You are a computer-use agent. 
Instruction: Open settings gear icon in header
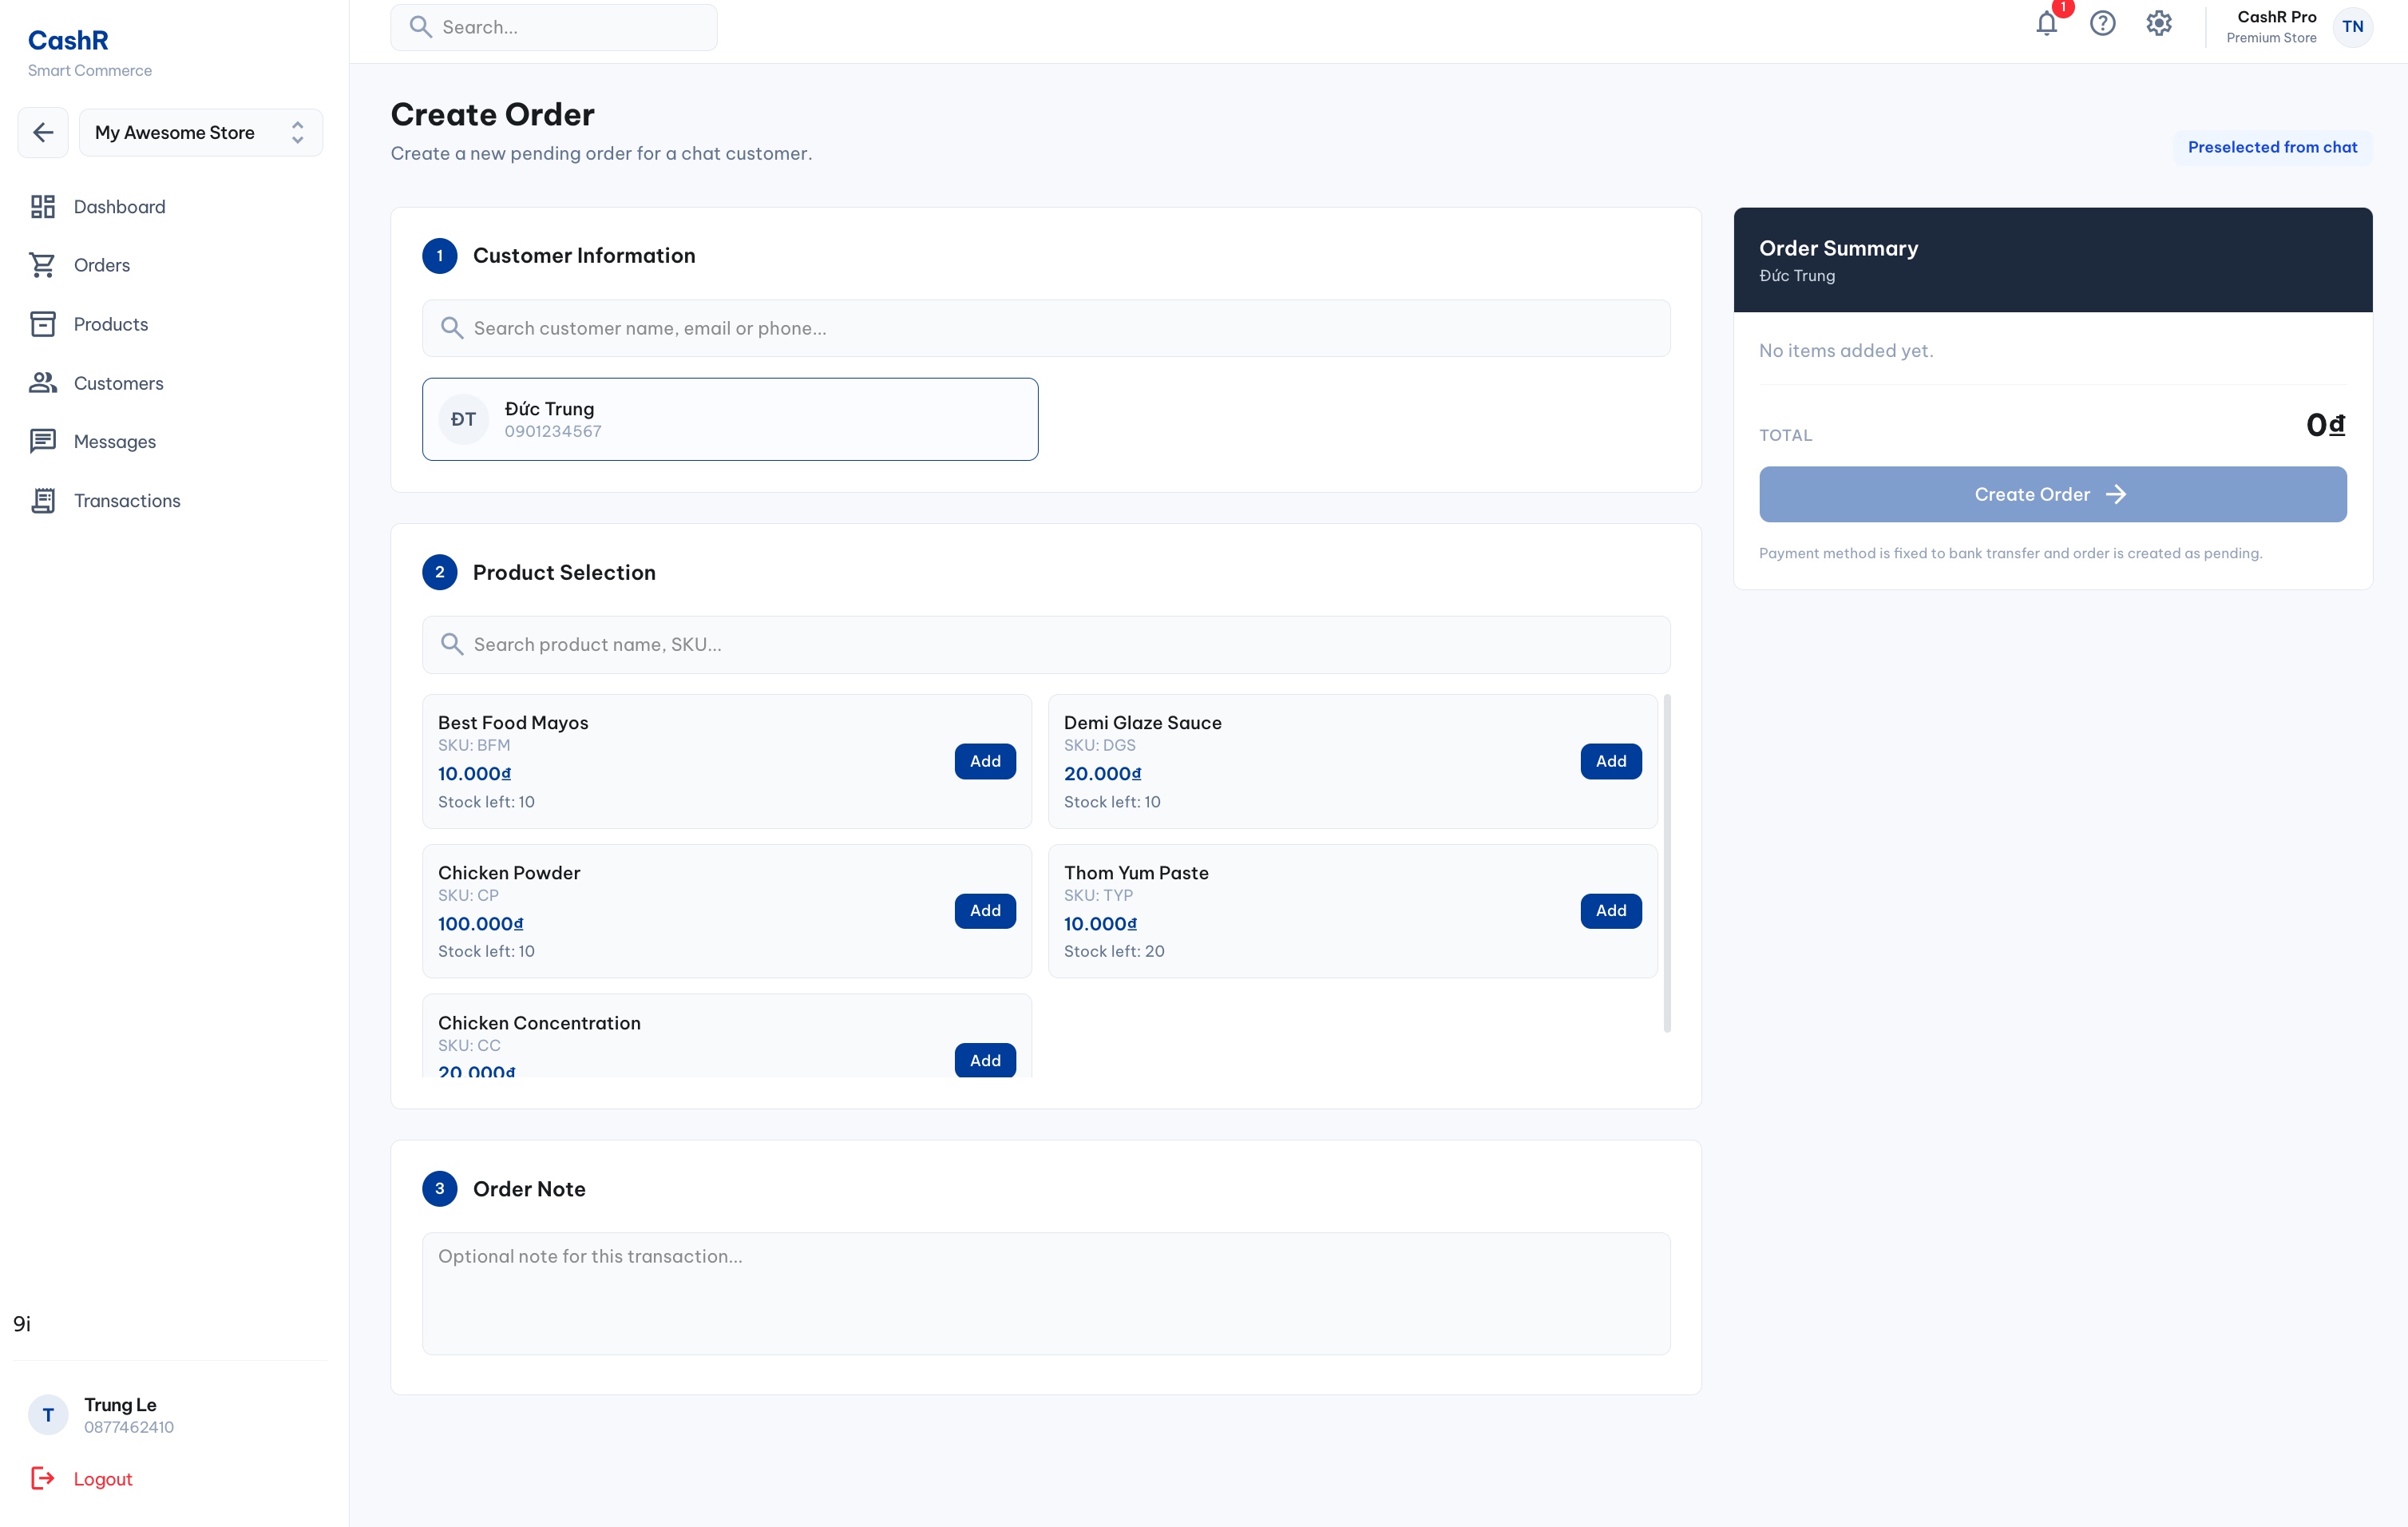tap(2158, 24)
